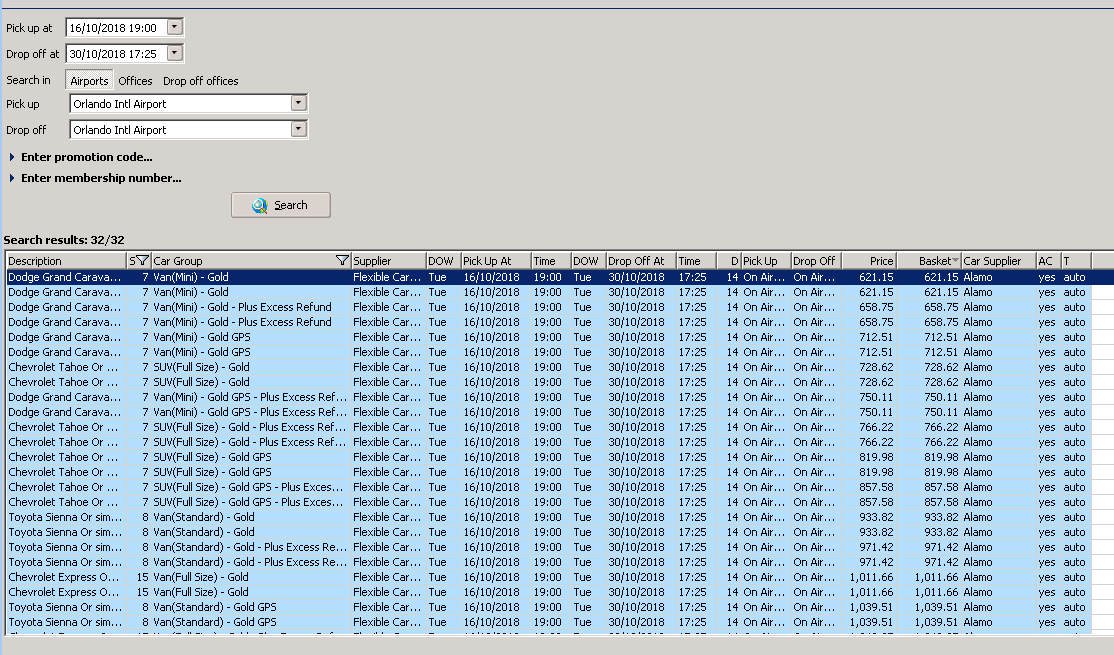Sort by Supplier column header

pyautogui.click(x=388, y=261)
